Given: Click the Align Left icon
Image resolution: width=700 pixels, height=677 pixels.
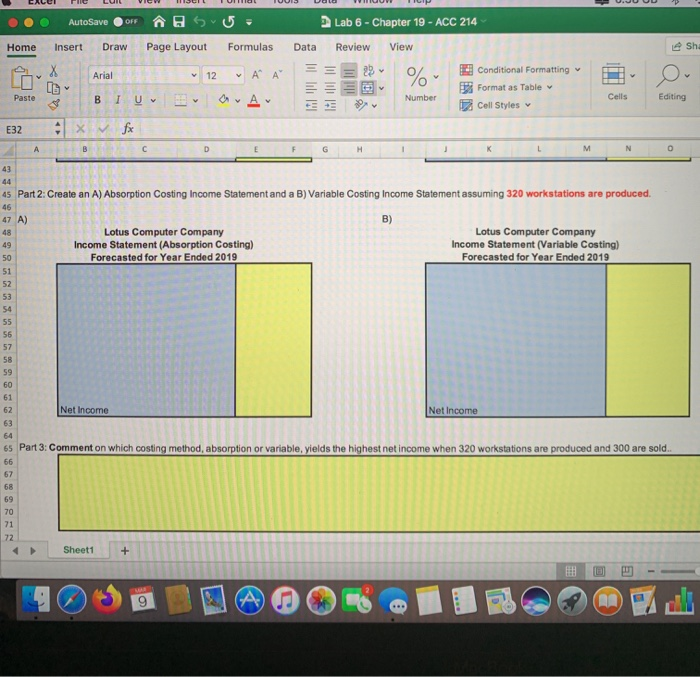Looking at the screenshot, I should click(311, 88).
